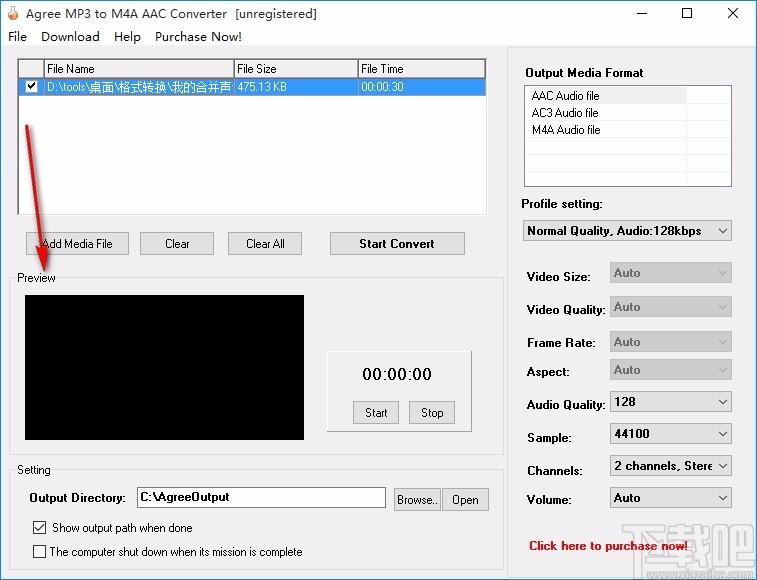Open the File menu
The height and width of the screenshot is (580, 757).
pyautogui.click(x=17, y=37)
